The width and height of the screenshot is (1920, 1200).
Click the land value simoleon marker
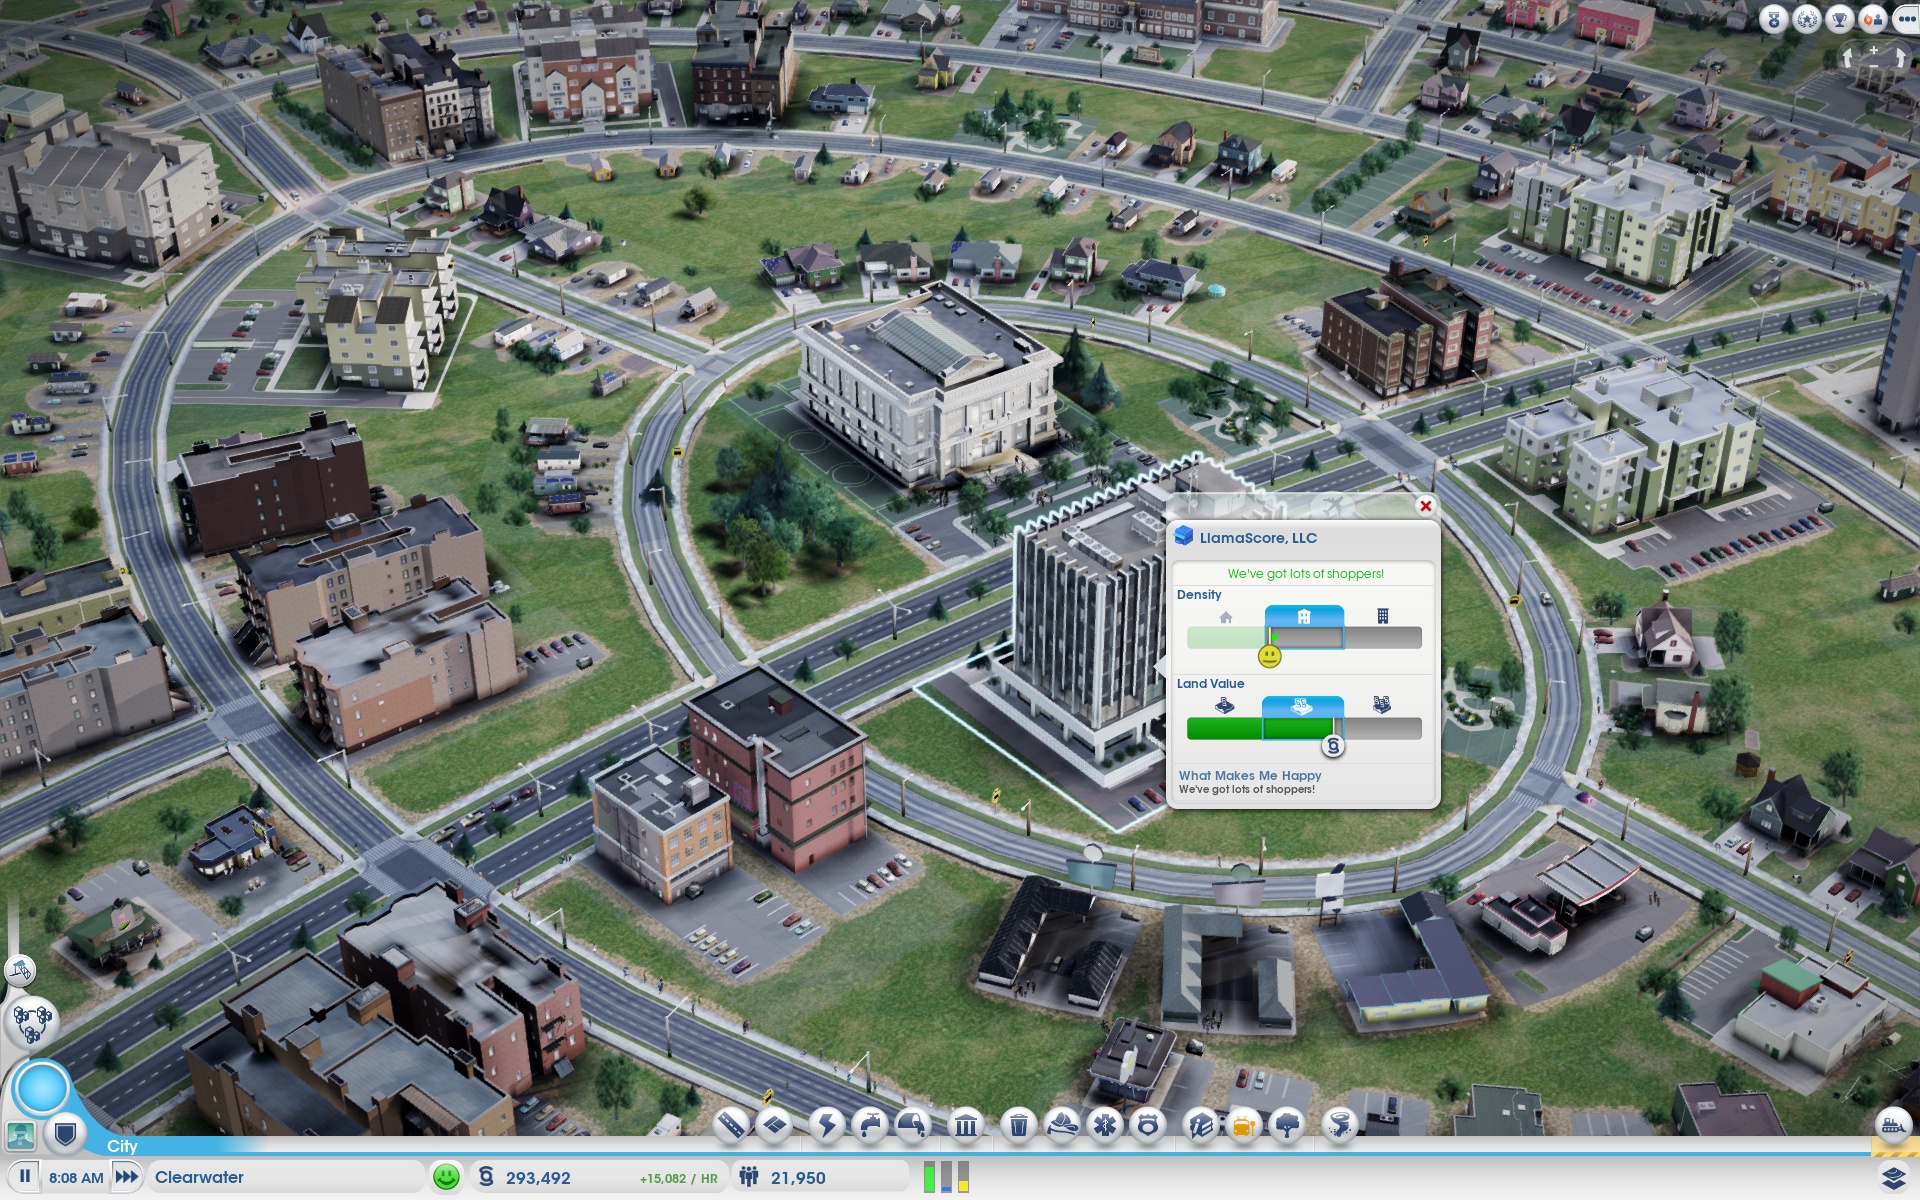click(1333, 746)
